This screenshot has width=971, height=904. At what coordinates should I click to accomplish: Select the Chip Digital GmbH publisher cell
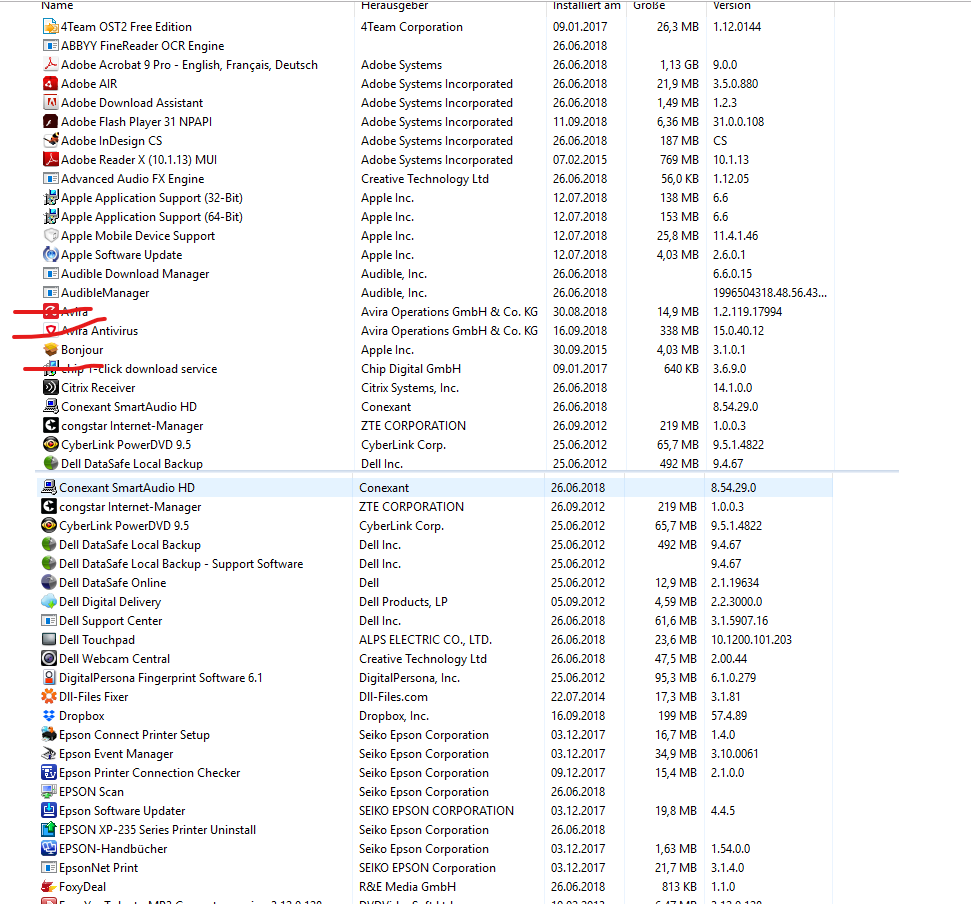411,369
